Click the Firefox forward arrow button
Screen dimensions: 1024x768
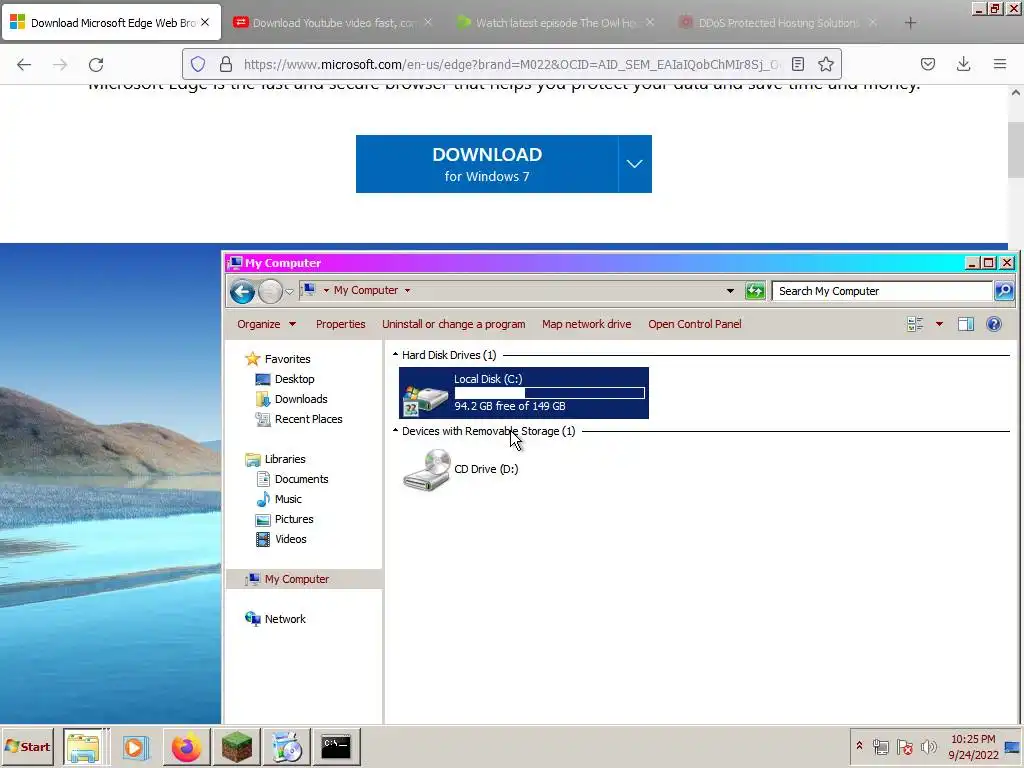[60, 64]
